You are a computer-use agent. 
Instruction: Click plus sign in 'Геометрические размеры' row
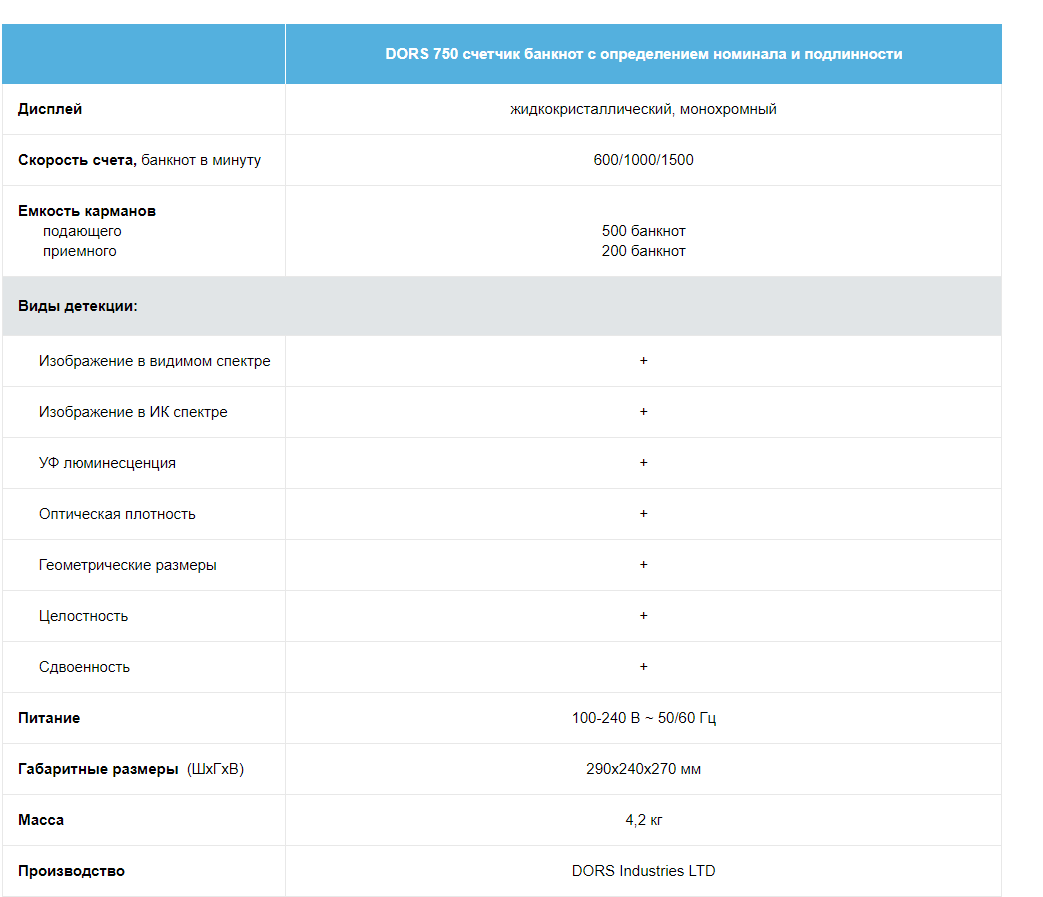(643, 565)
